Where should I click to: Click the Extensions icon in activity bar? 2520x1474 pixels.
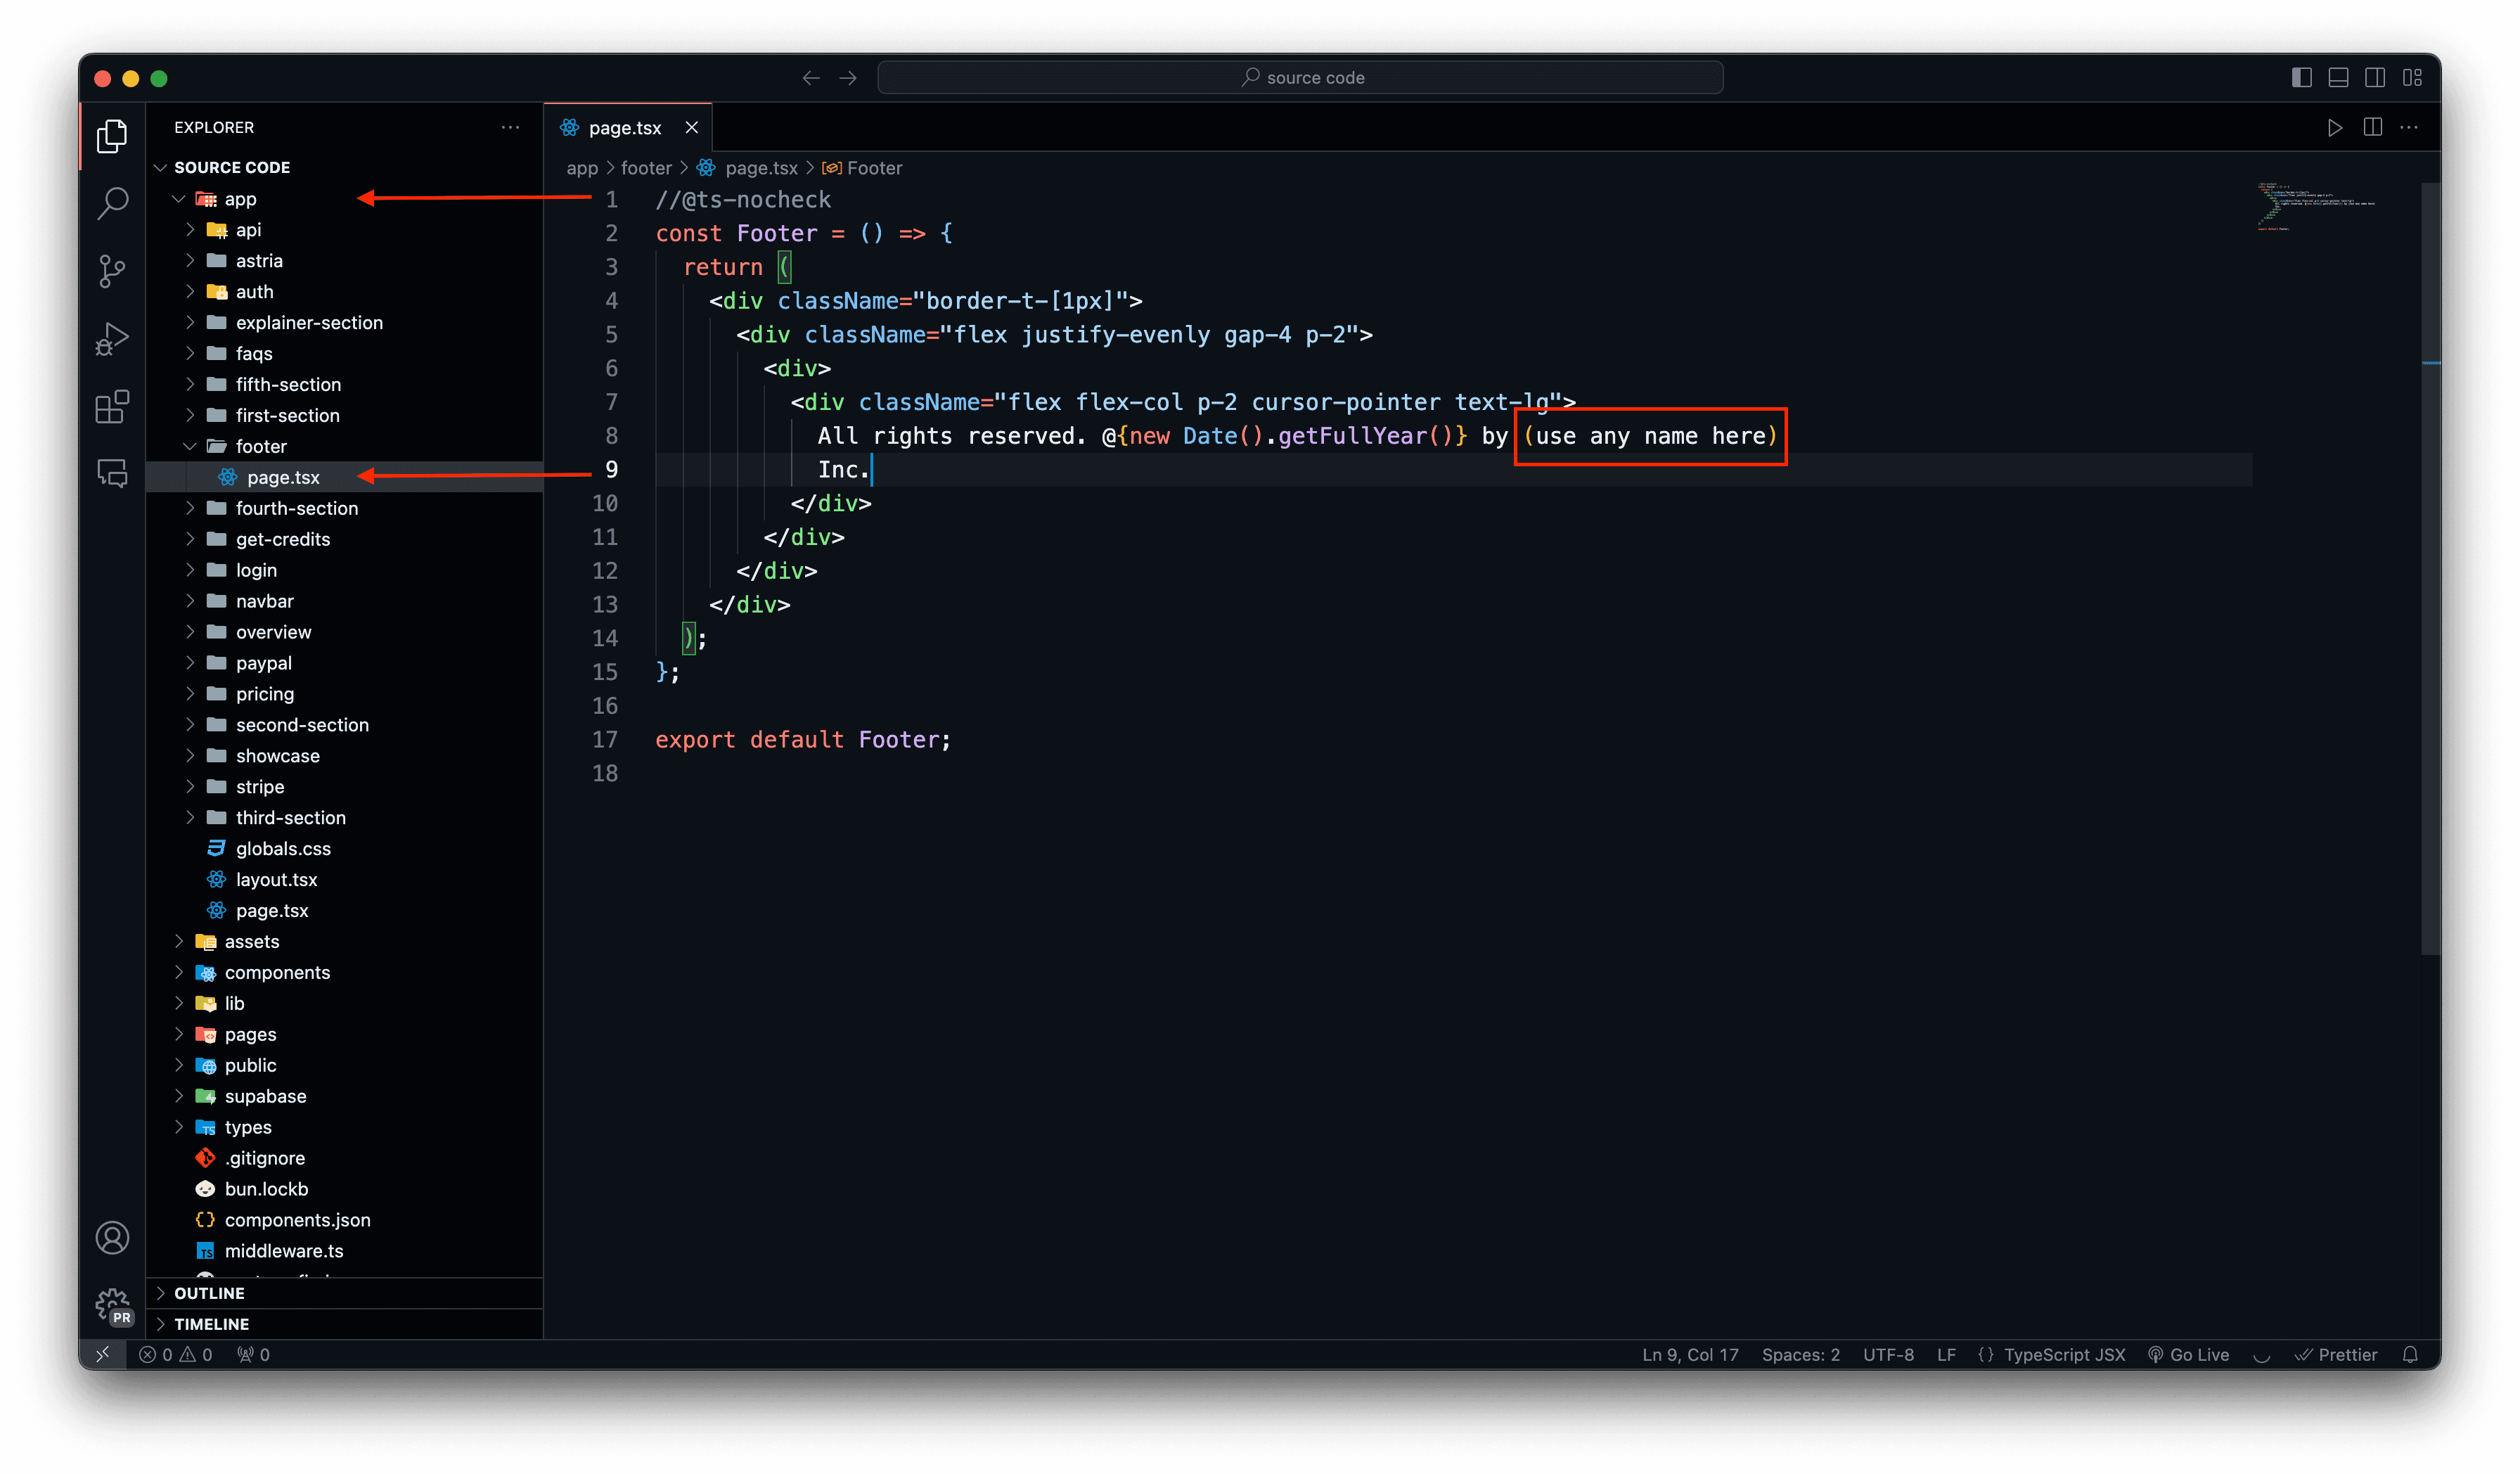110,405
